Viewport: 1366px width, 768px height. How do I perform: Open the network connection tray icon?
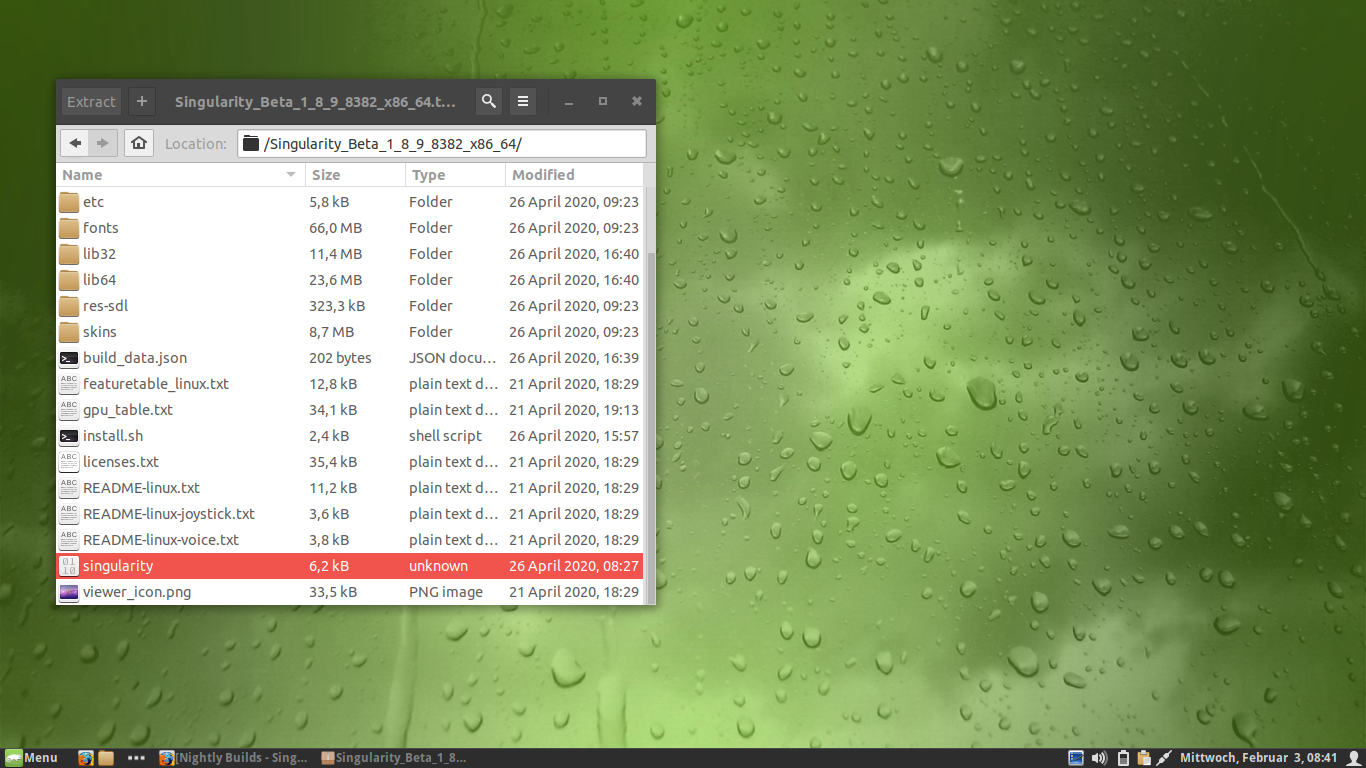coord(1164,758)
